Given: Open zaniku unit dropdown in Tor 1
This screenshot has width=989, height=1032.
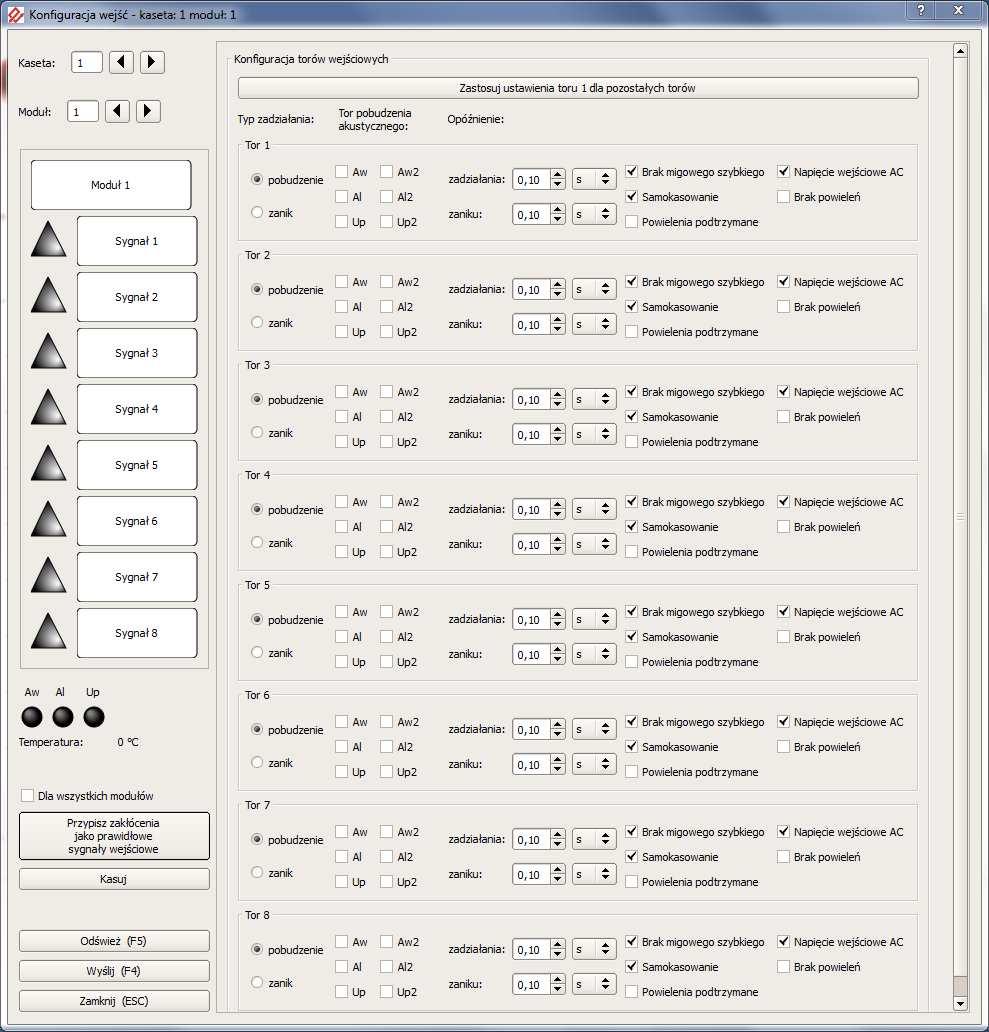Looking at the screenshot, I should pos(594,214).
